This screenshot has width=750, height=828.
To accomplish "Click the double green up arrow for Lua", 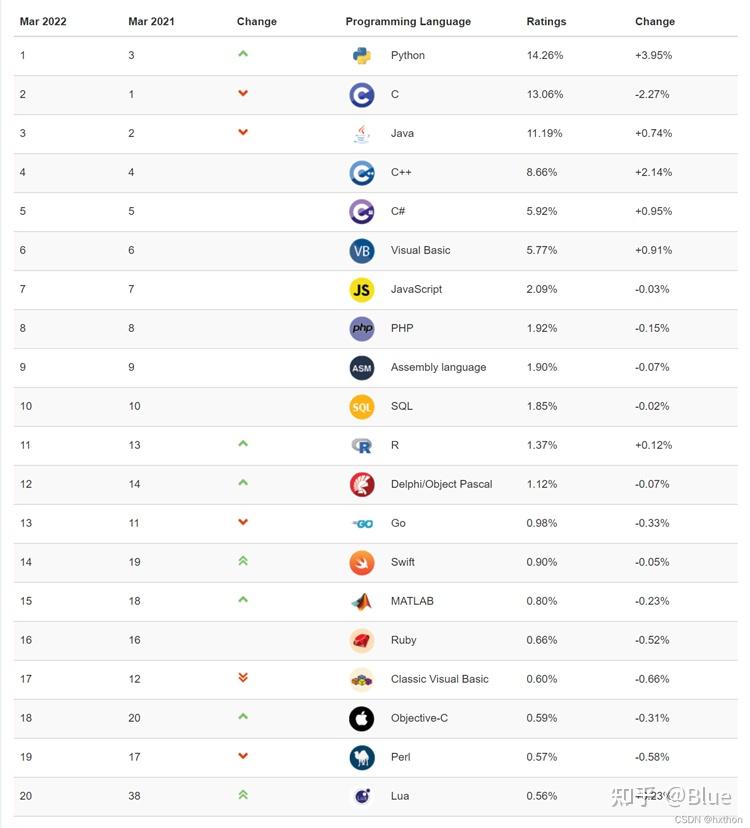I will click(x=243, y=794).
